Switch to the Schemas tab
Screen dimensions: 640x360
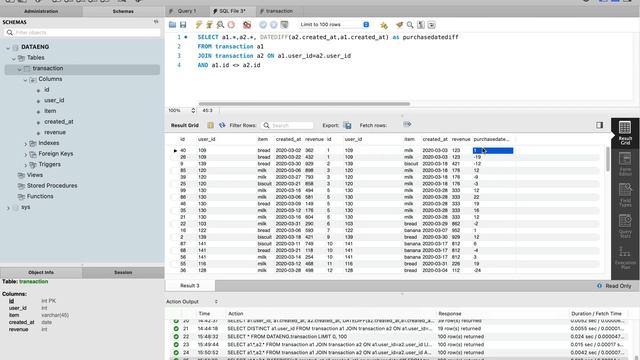[x=123, y=11]
